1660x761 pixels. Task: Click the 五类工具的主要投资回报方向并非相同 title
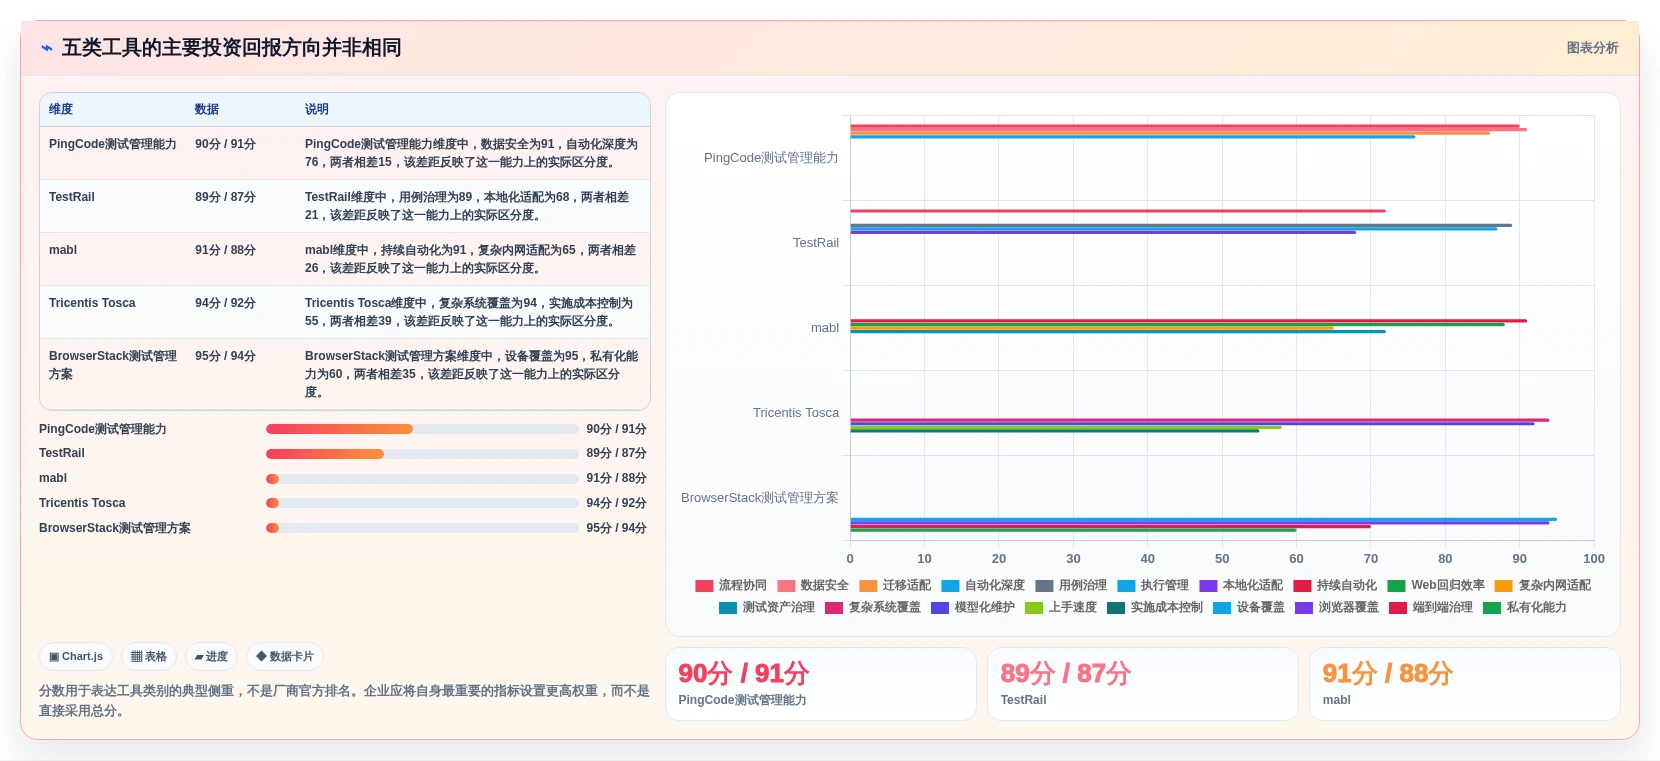point(232,48)
